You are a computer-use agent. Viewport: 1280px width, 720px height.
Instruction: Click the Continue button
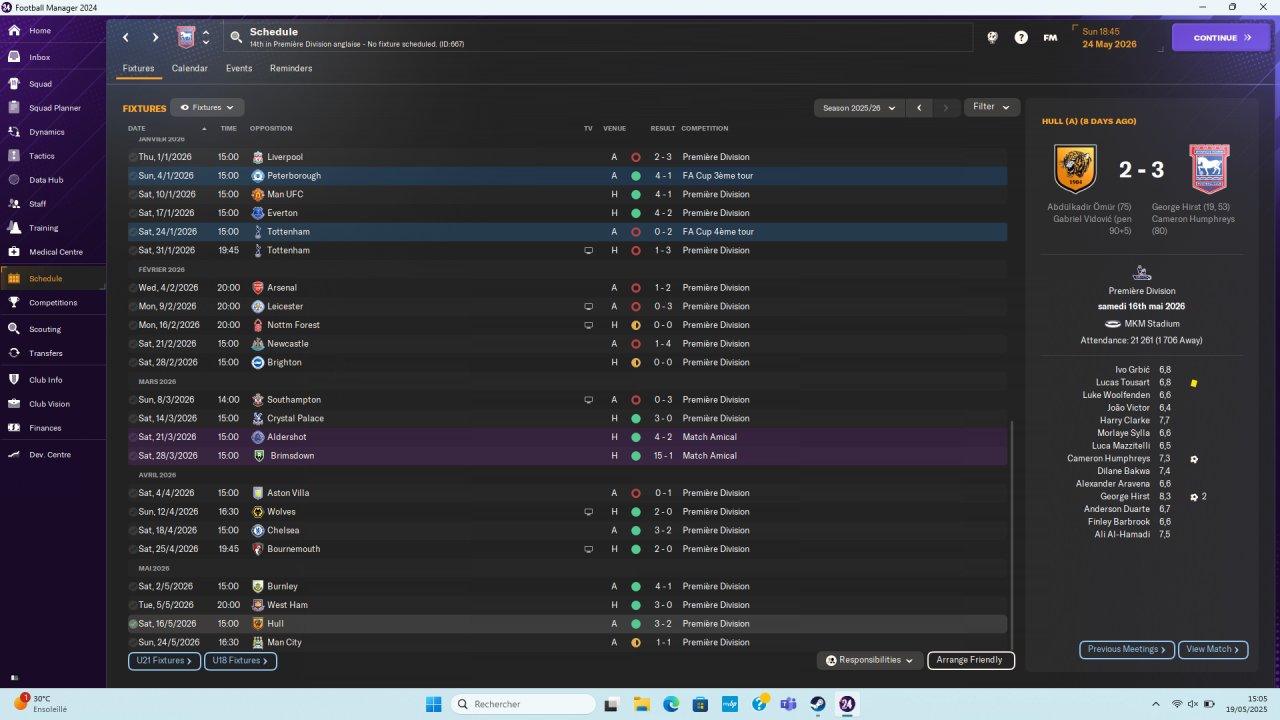[x=1221, y=38]
